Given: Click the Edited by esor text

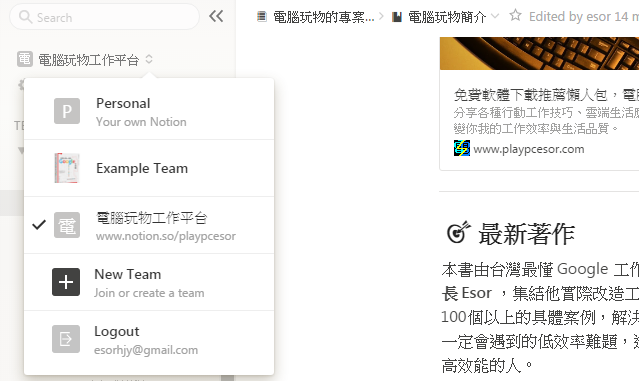Looking at the screenshot, I should tap(584, 17).
